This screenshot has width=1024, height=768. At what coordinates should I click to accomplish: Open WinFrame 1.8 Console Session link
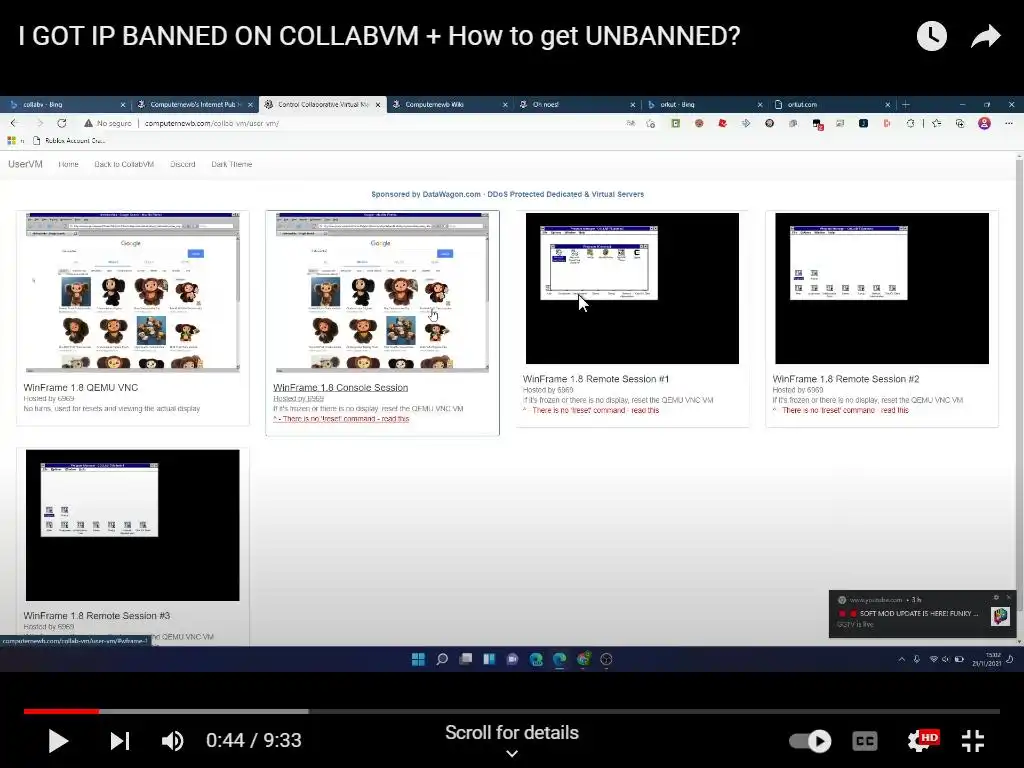pos(340,387)
